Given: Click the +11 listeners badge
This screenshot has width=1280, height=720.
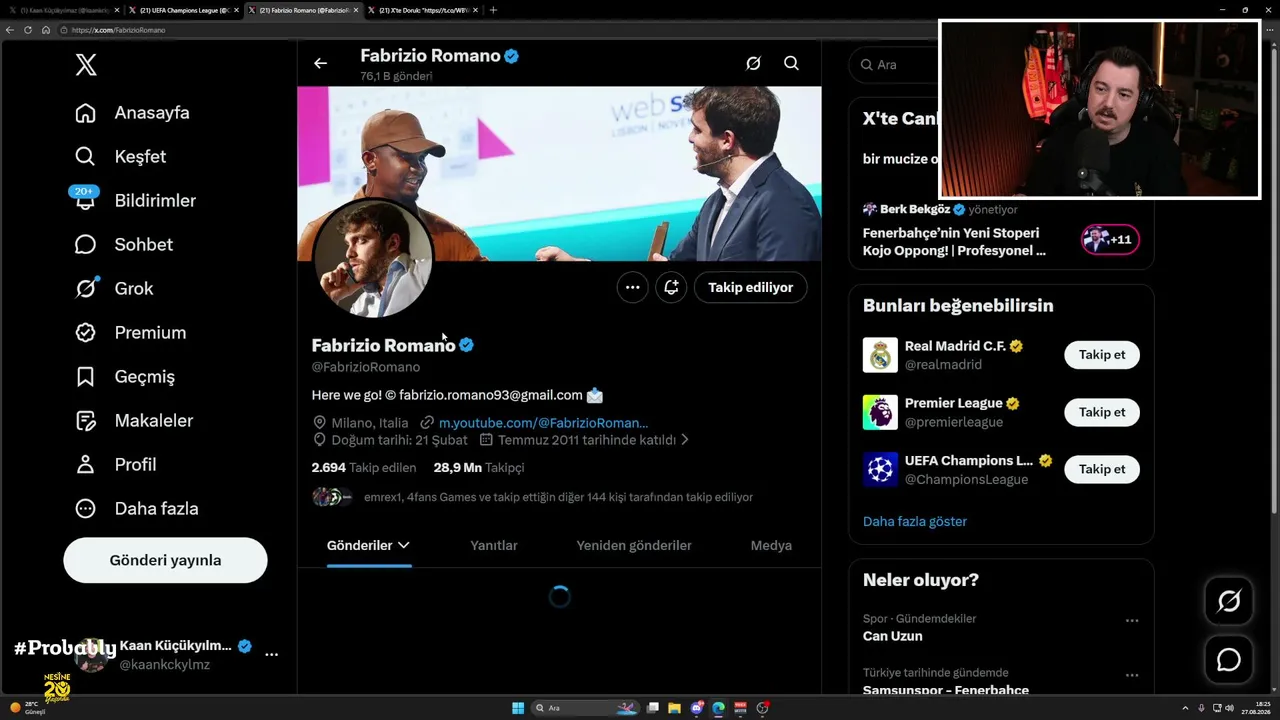Looking at the screenshot, I should [1110, 240].
